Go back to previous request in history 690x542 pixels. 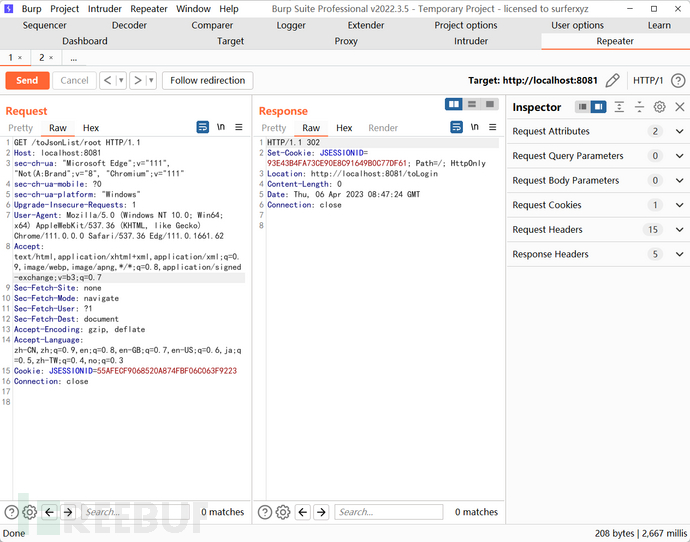coord(107,81)
